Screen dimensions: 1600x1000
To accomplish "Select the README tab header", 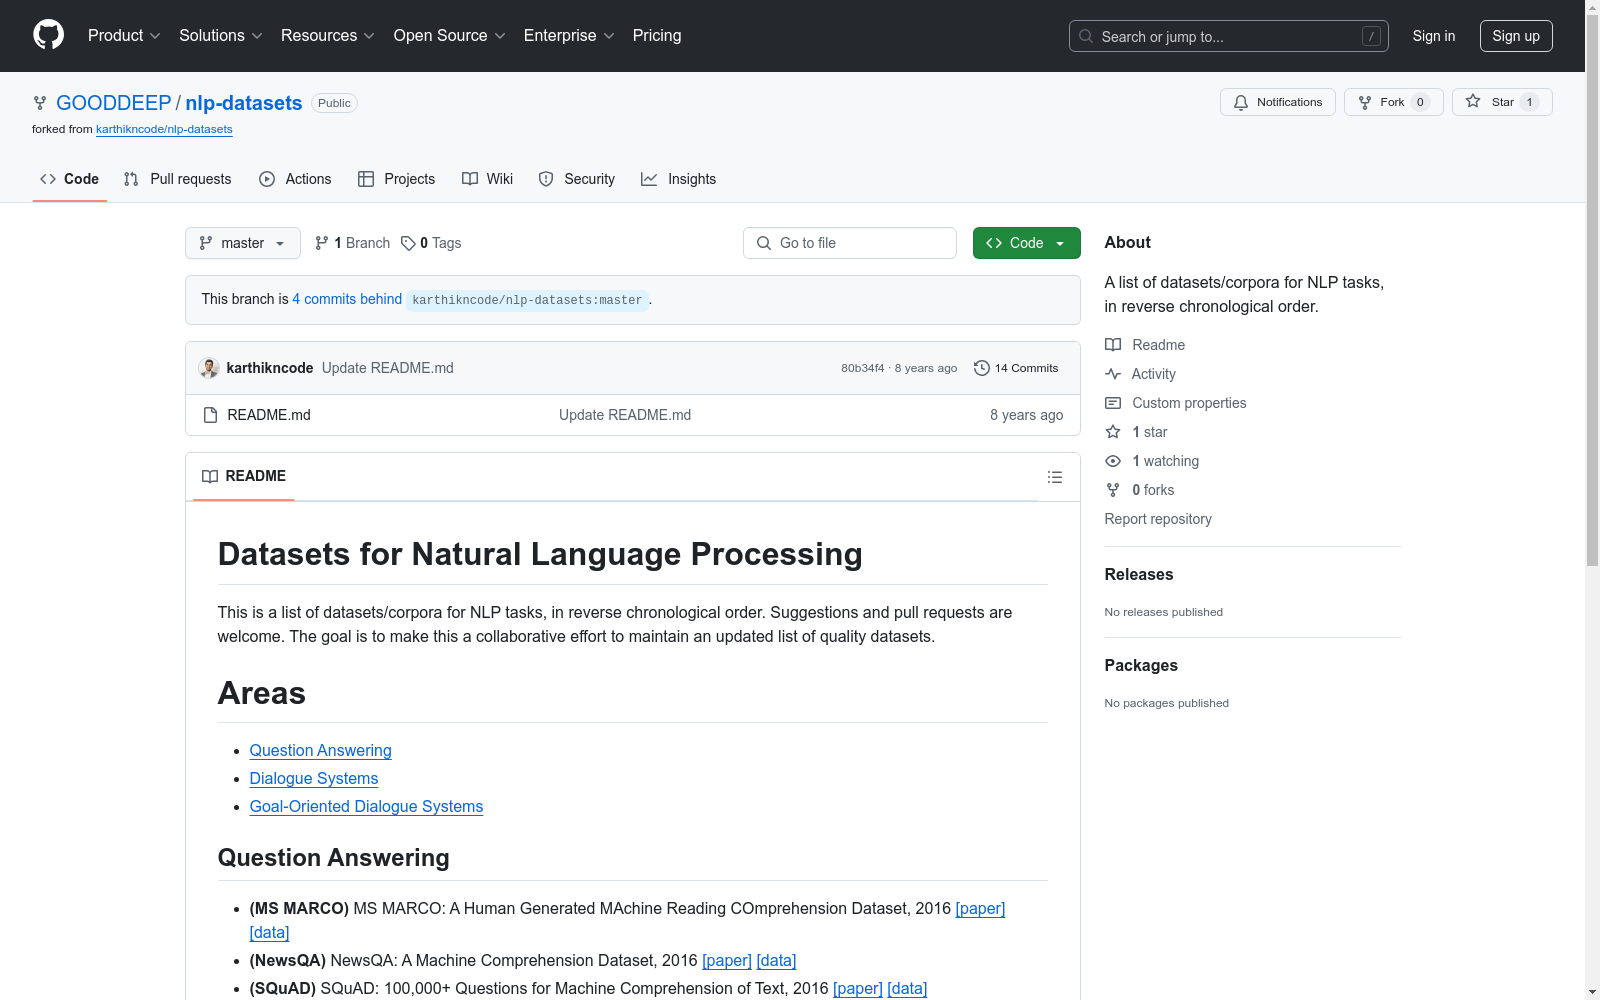I will [244, 476].
